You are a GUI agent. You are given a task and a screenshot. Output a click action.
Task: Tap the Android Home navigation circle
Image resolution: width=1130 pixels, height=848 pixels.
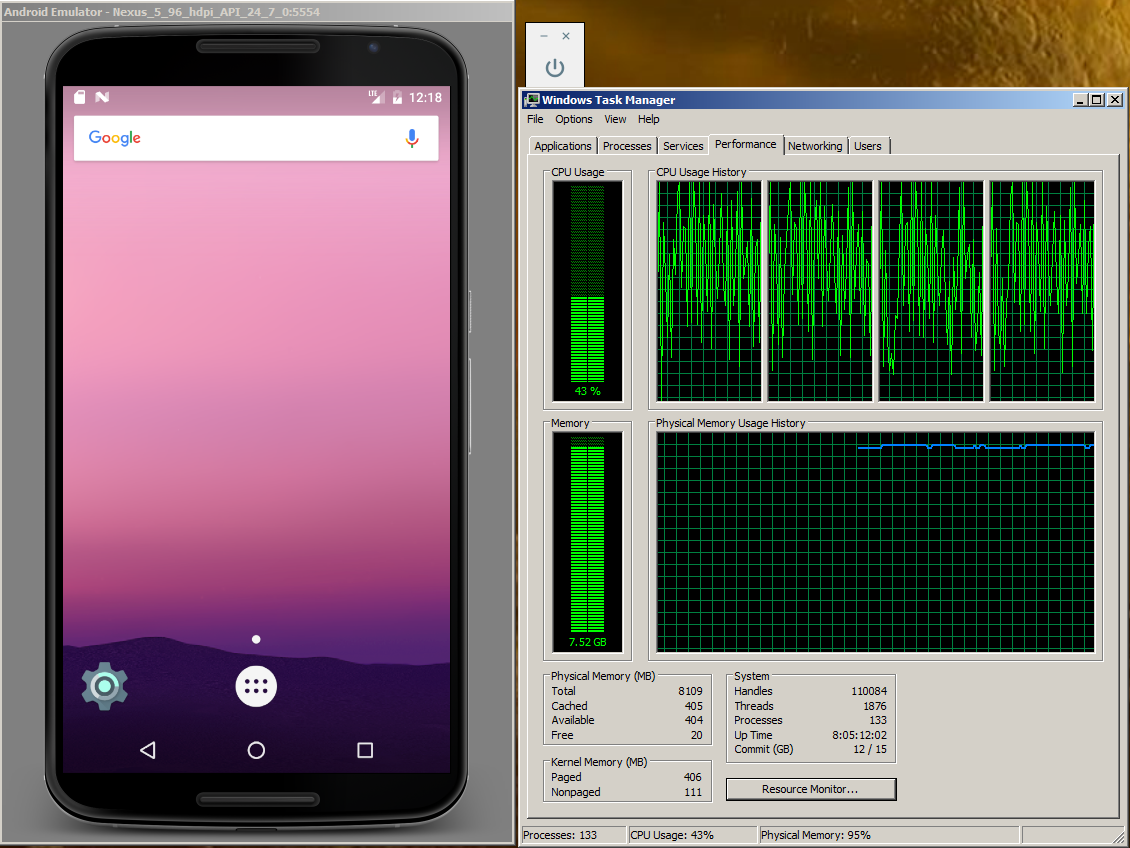point(256,750)
